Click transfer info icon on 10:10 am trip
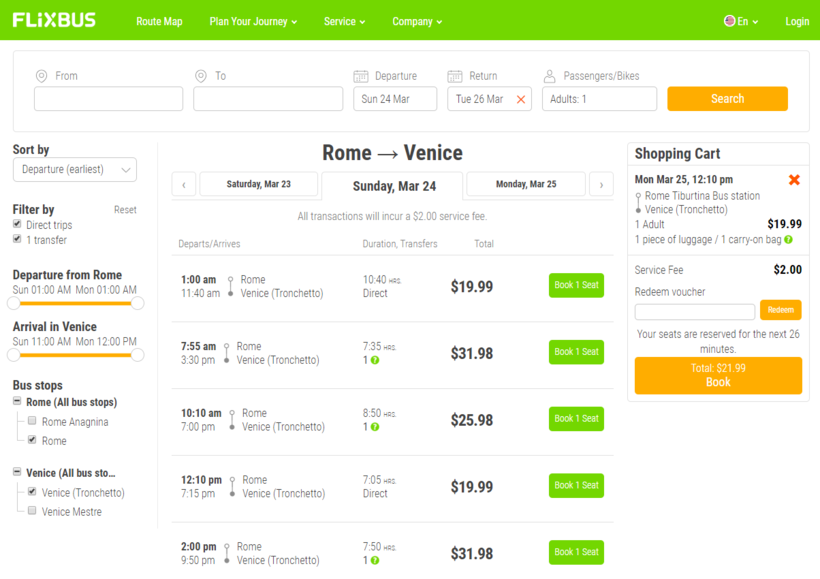This screenshot has height=579, width=820. coord(375,427)
